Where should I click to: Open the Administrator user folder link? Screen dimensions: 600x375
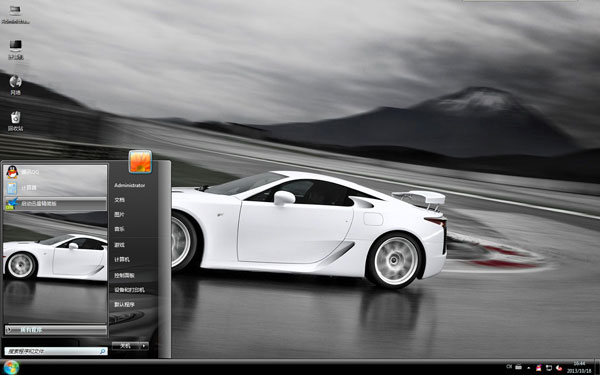pos(130,186)
